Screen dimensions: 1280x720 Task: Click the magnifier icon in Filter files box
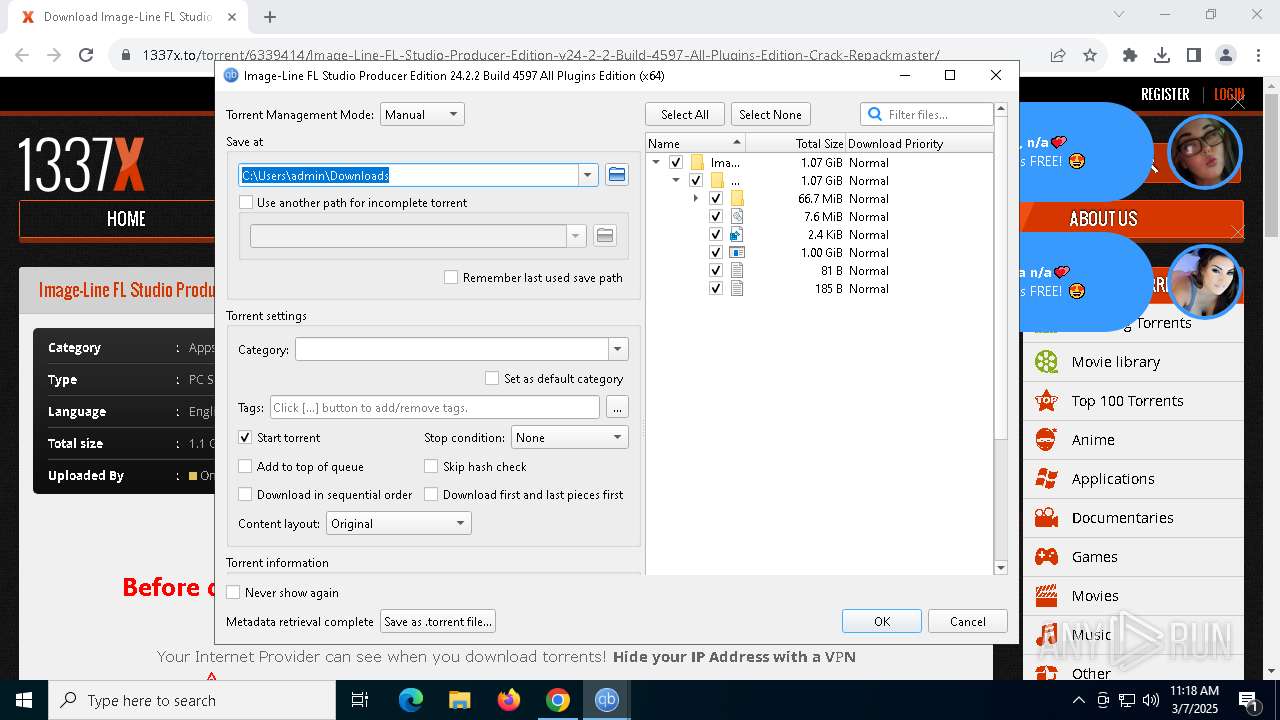875,114
